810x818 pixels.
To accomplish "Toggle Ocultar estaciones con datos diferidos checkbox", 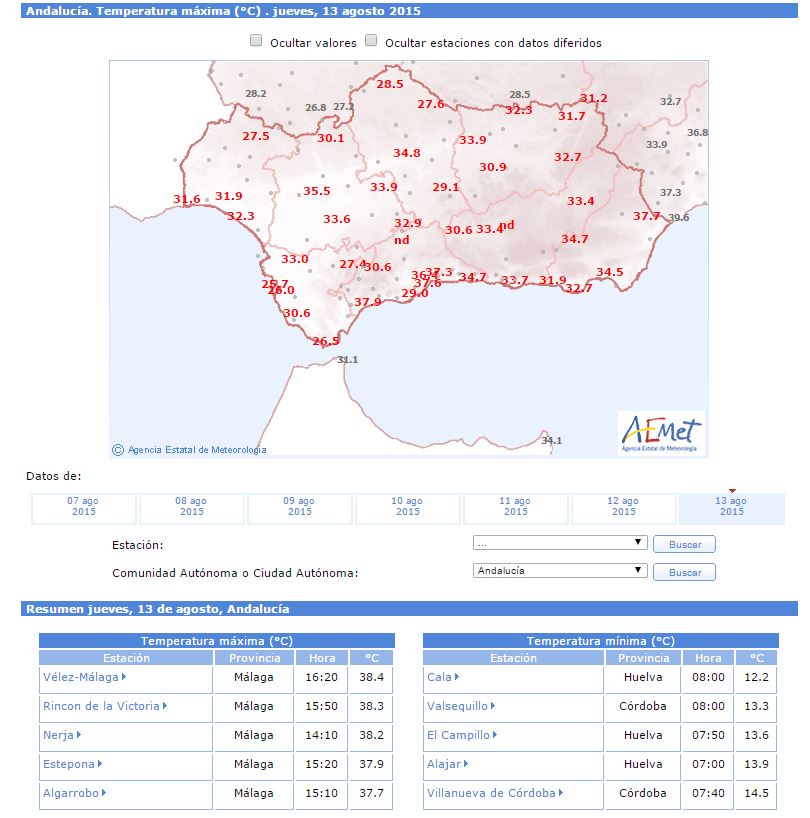I will coord(372,42).
